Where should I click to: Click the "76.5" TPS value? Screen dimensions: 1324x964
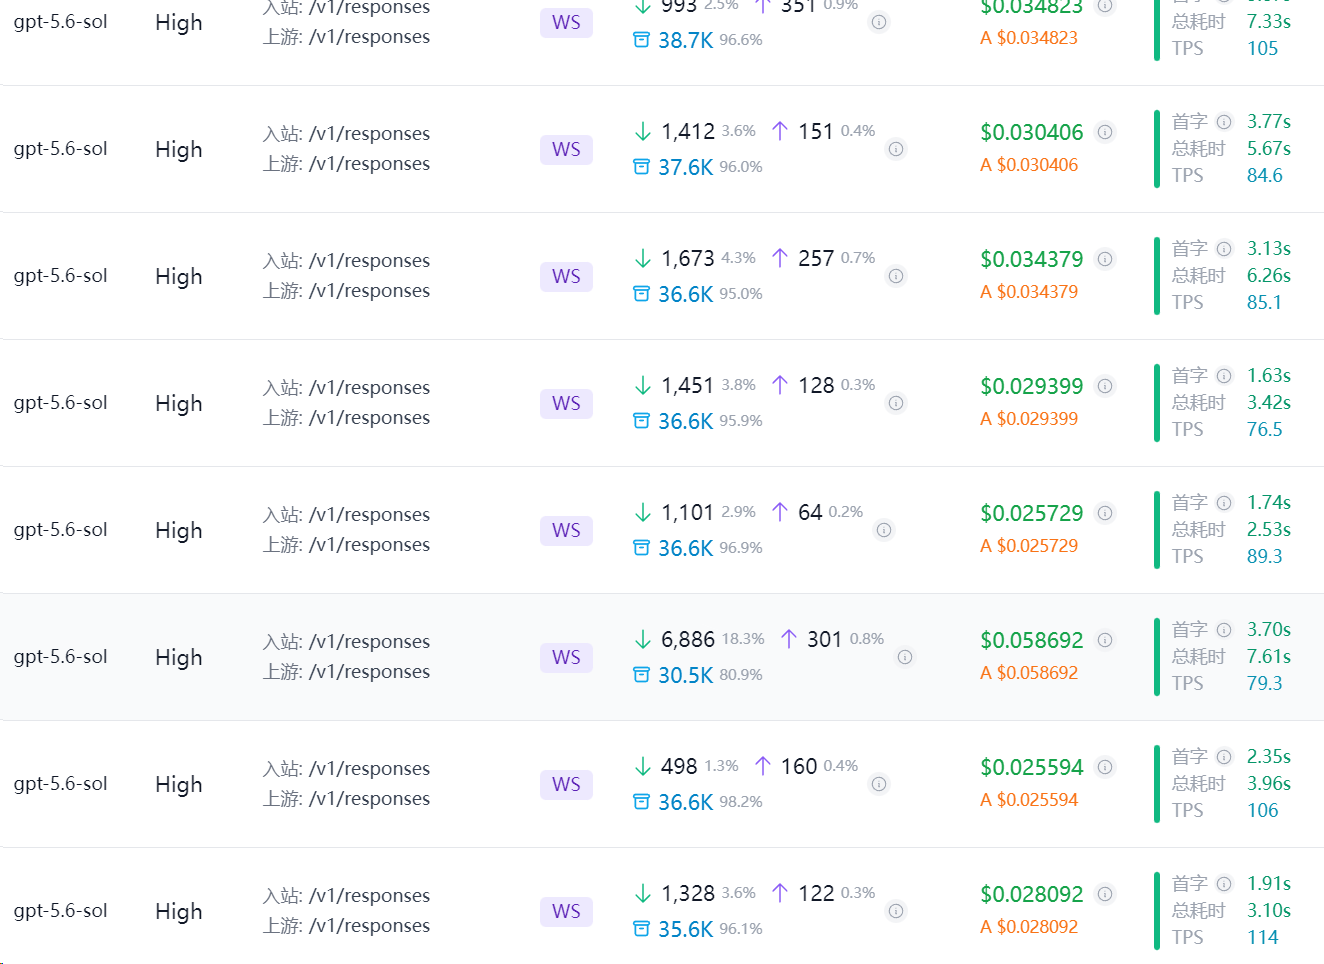1265,430
